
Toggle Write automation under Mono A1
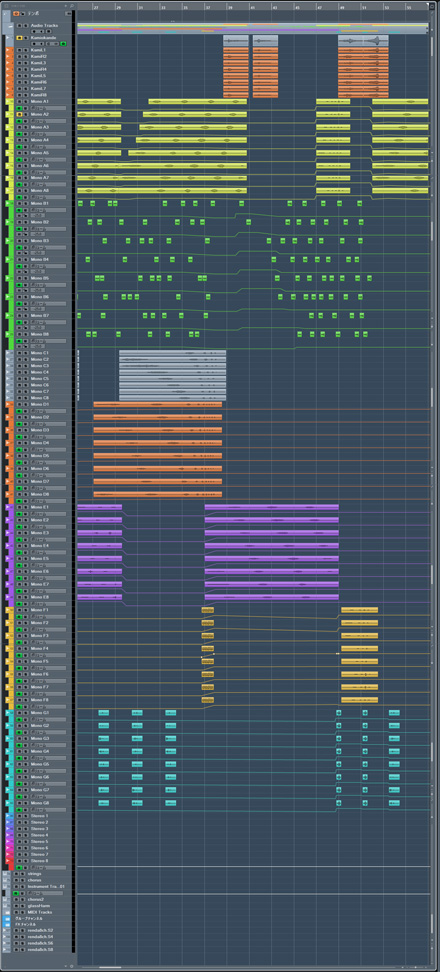pyautogui.click(x=25, y=108)
